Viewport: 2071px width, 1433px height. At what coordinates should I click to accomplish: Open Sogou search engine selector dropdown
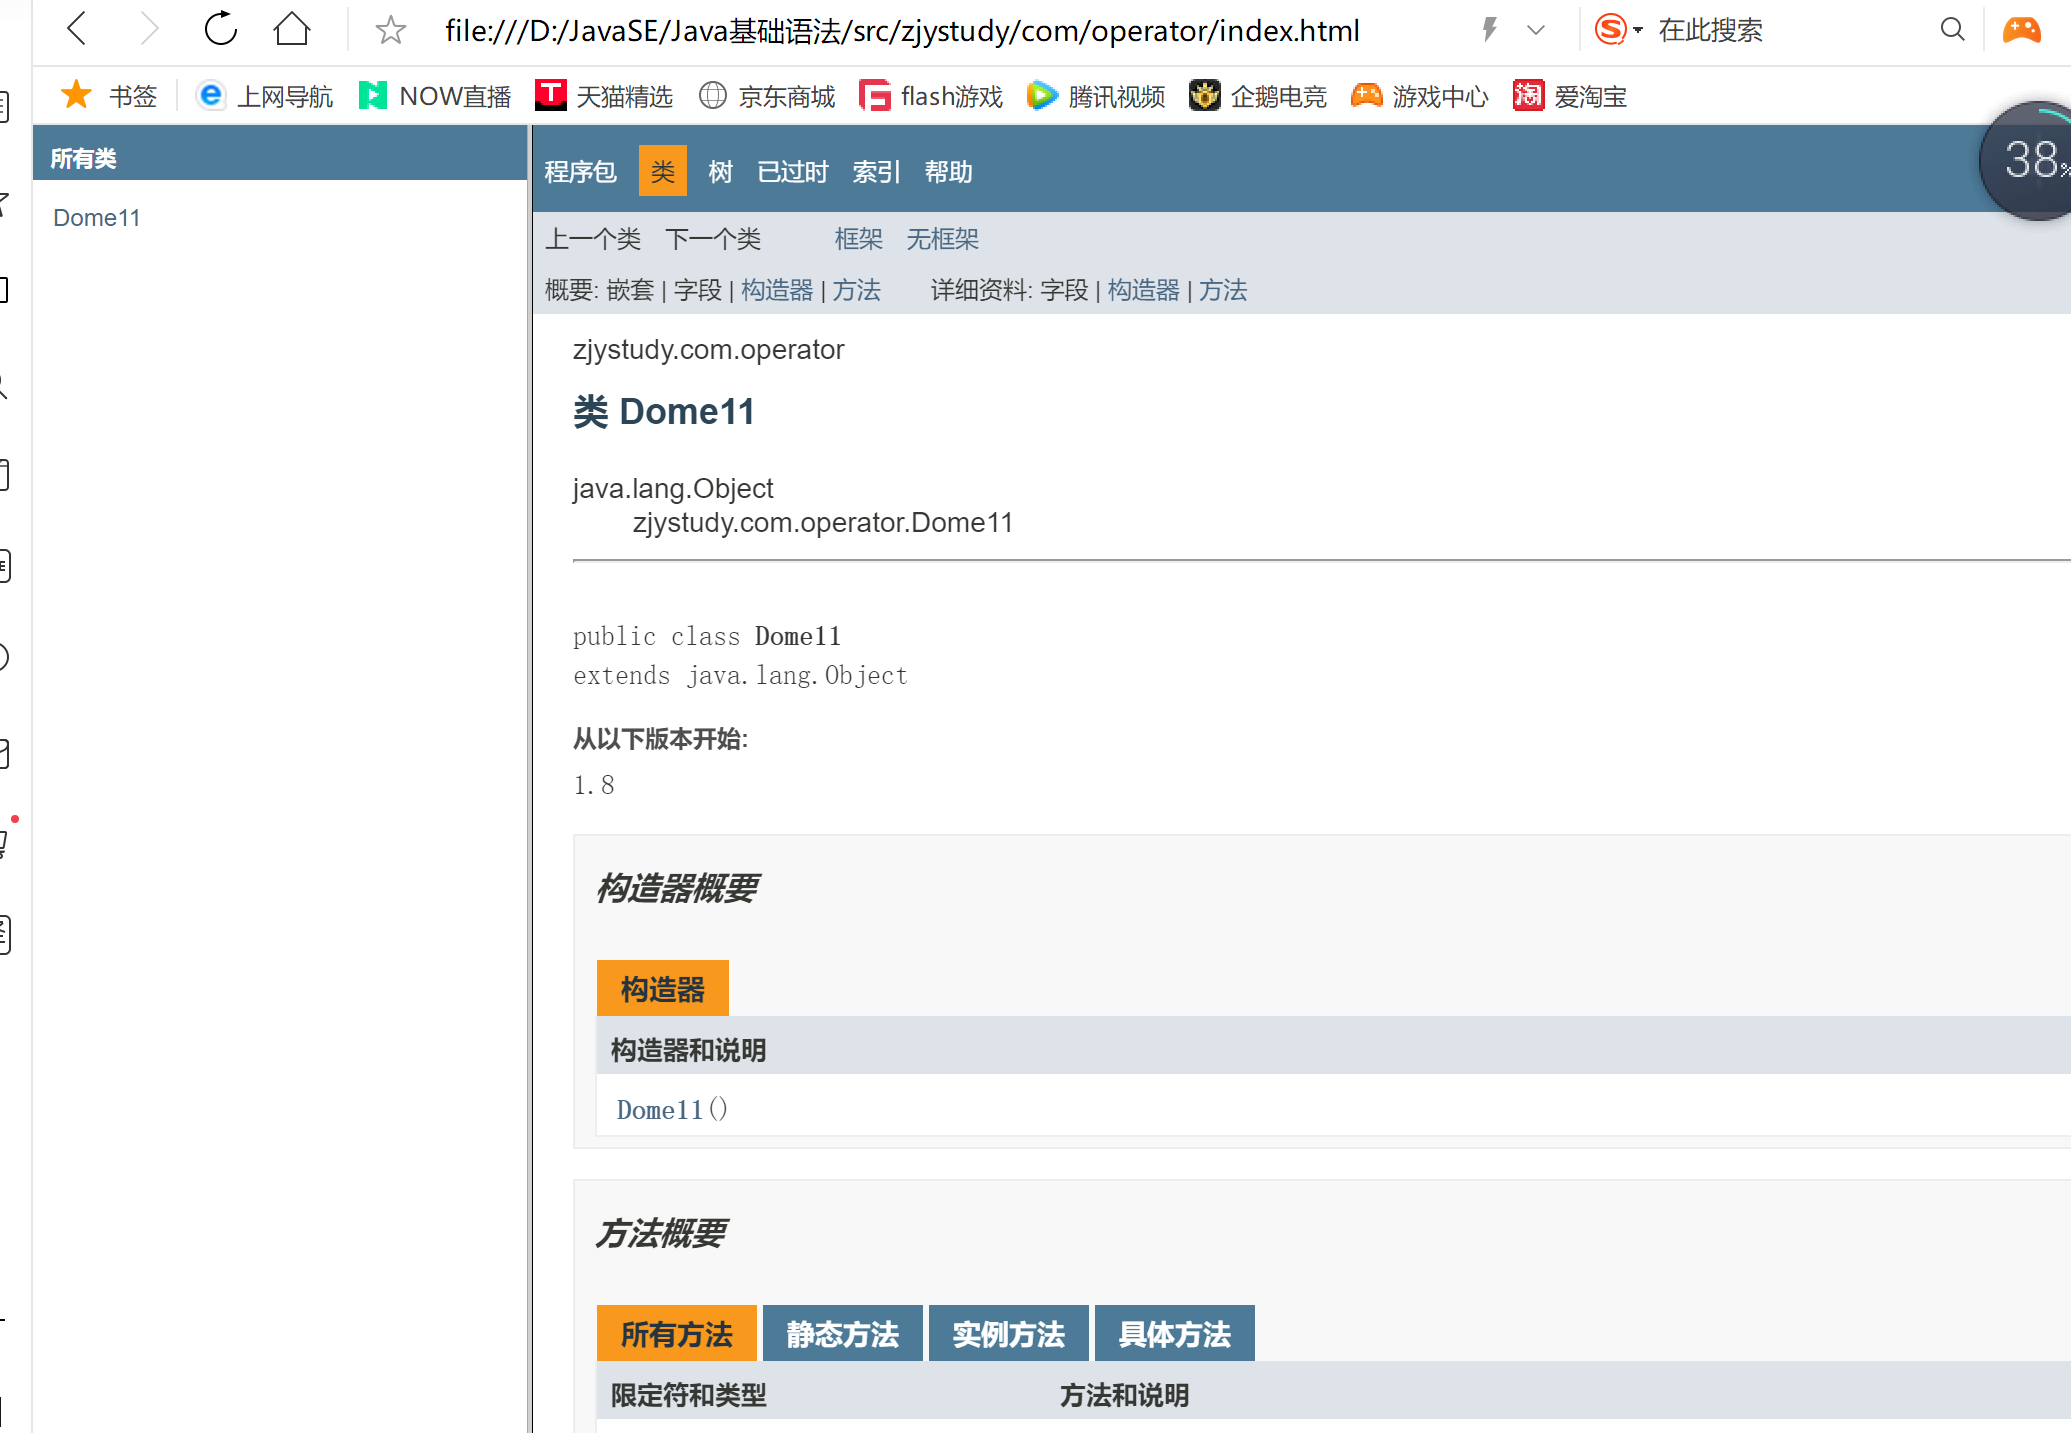[x=1619, y=29]
